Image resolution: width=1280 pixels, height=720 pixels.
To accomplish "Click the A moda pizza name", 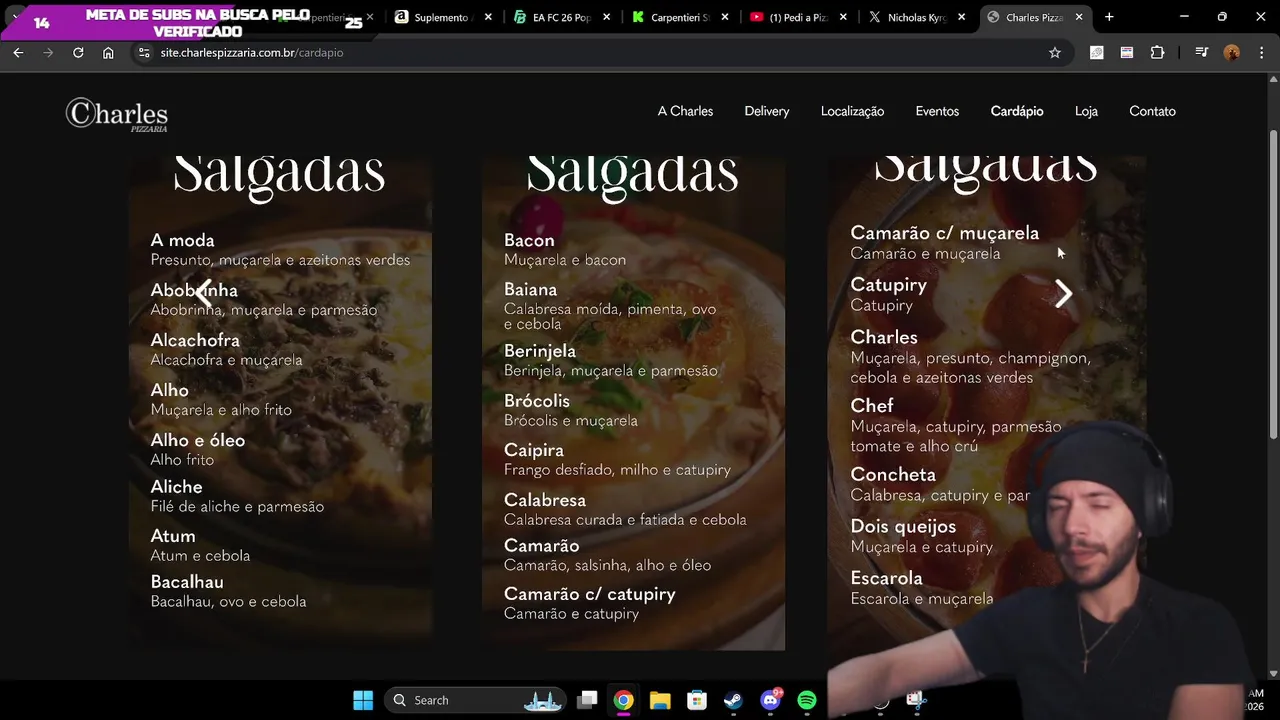I will point(182,240).
